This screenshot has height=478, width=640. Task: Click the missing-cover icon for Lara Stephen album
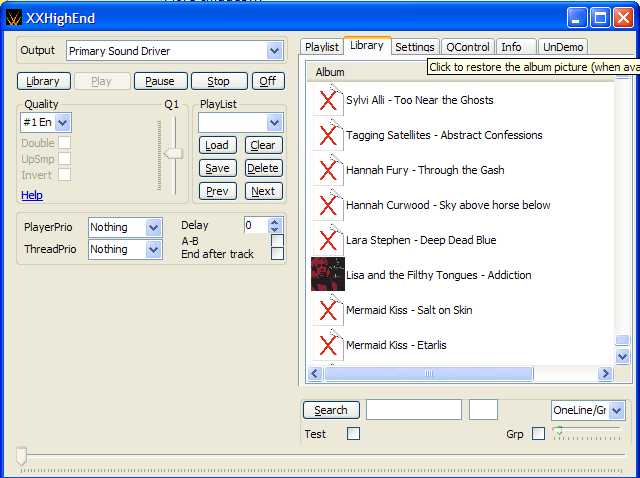click(328, 240)
